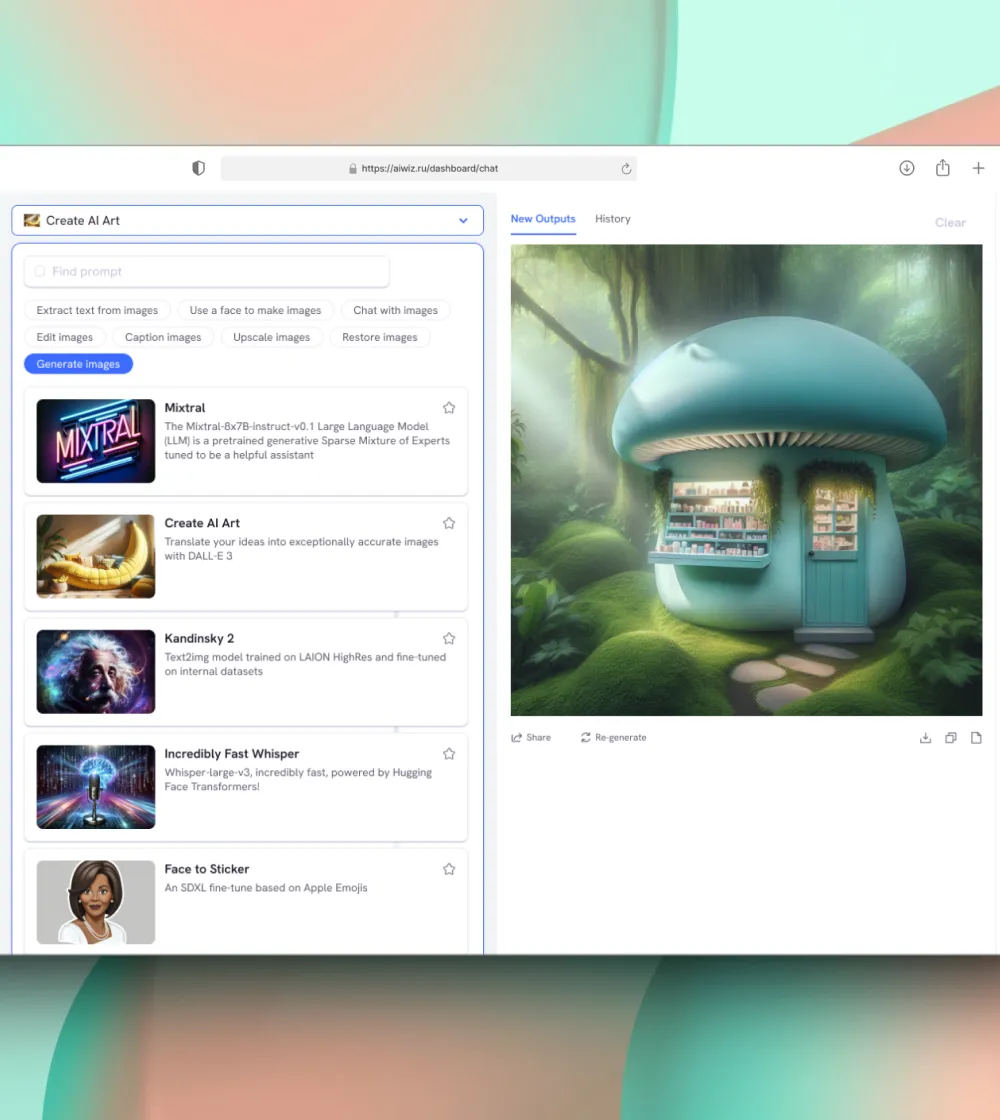Select the Upscale images filter chip
Screen dimensions: 1000x1120
pos(271,337)
